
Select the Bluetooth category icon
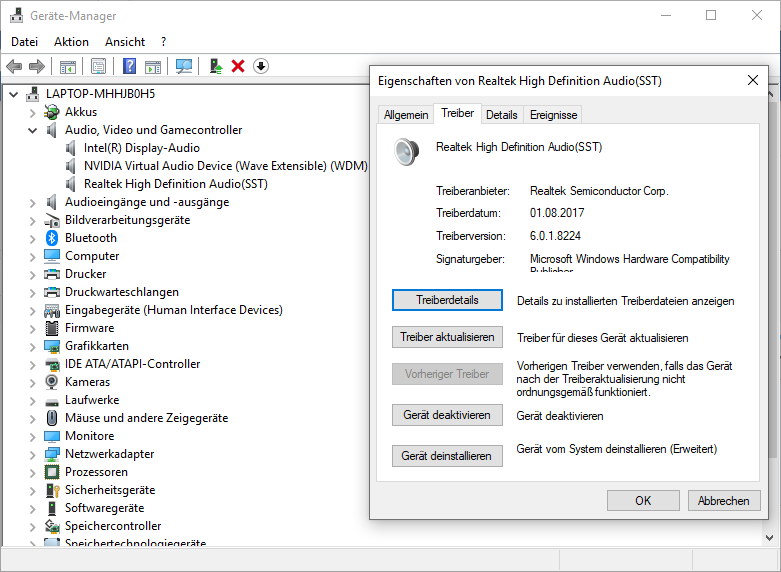[x=52, y=238]
